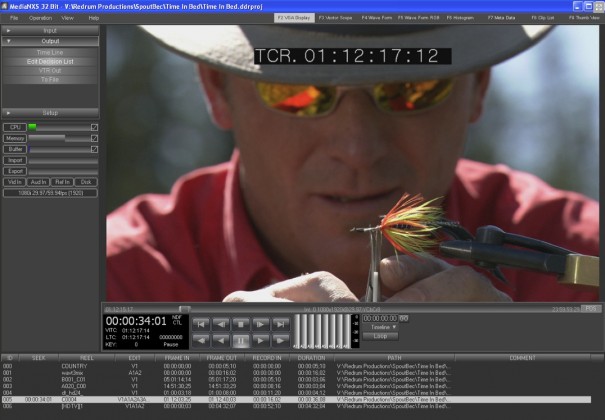This screenshot has height=420, width=605.
Task: Click the Export button
Action: 16,171
